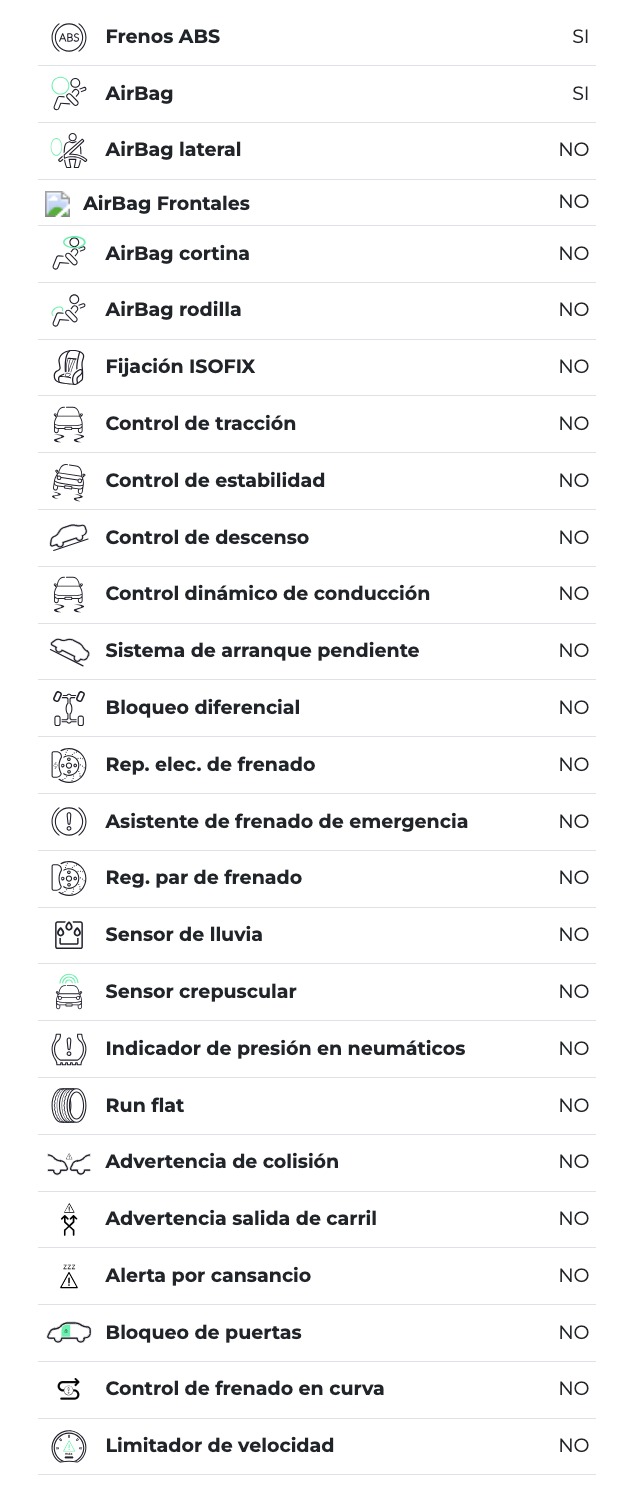Click the NO value for AirBag cortina
The width and height of the screenshot is (630, 1500).
pyautogui.click(x=574, y=253)
